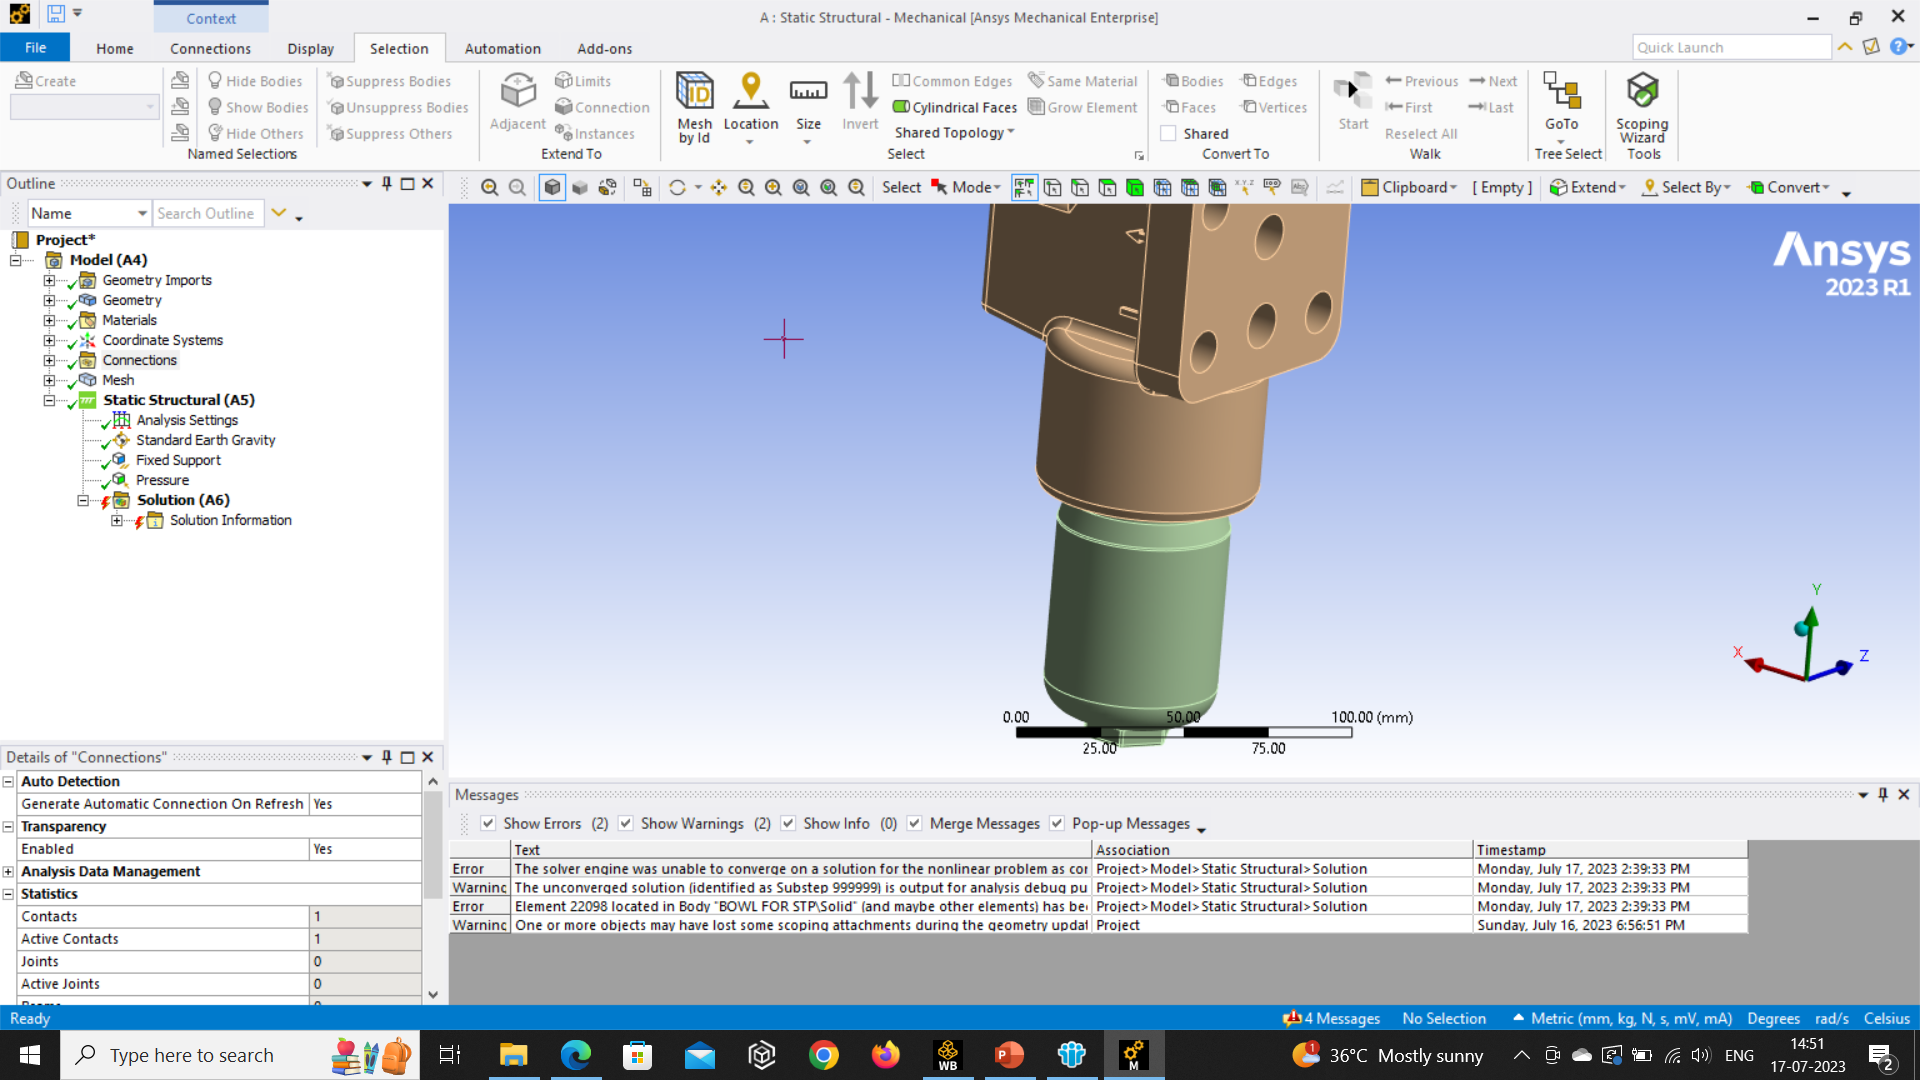Click the Rotate view tool icon

[677, 187]
